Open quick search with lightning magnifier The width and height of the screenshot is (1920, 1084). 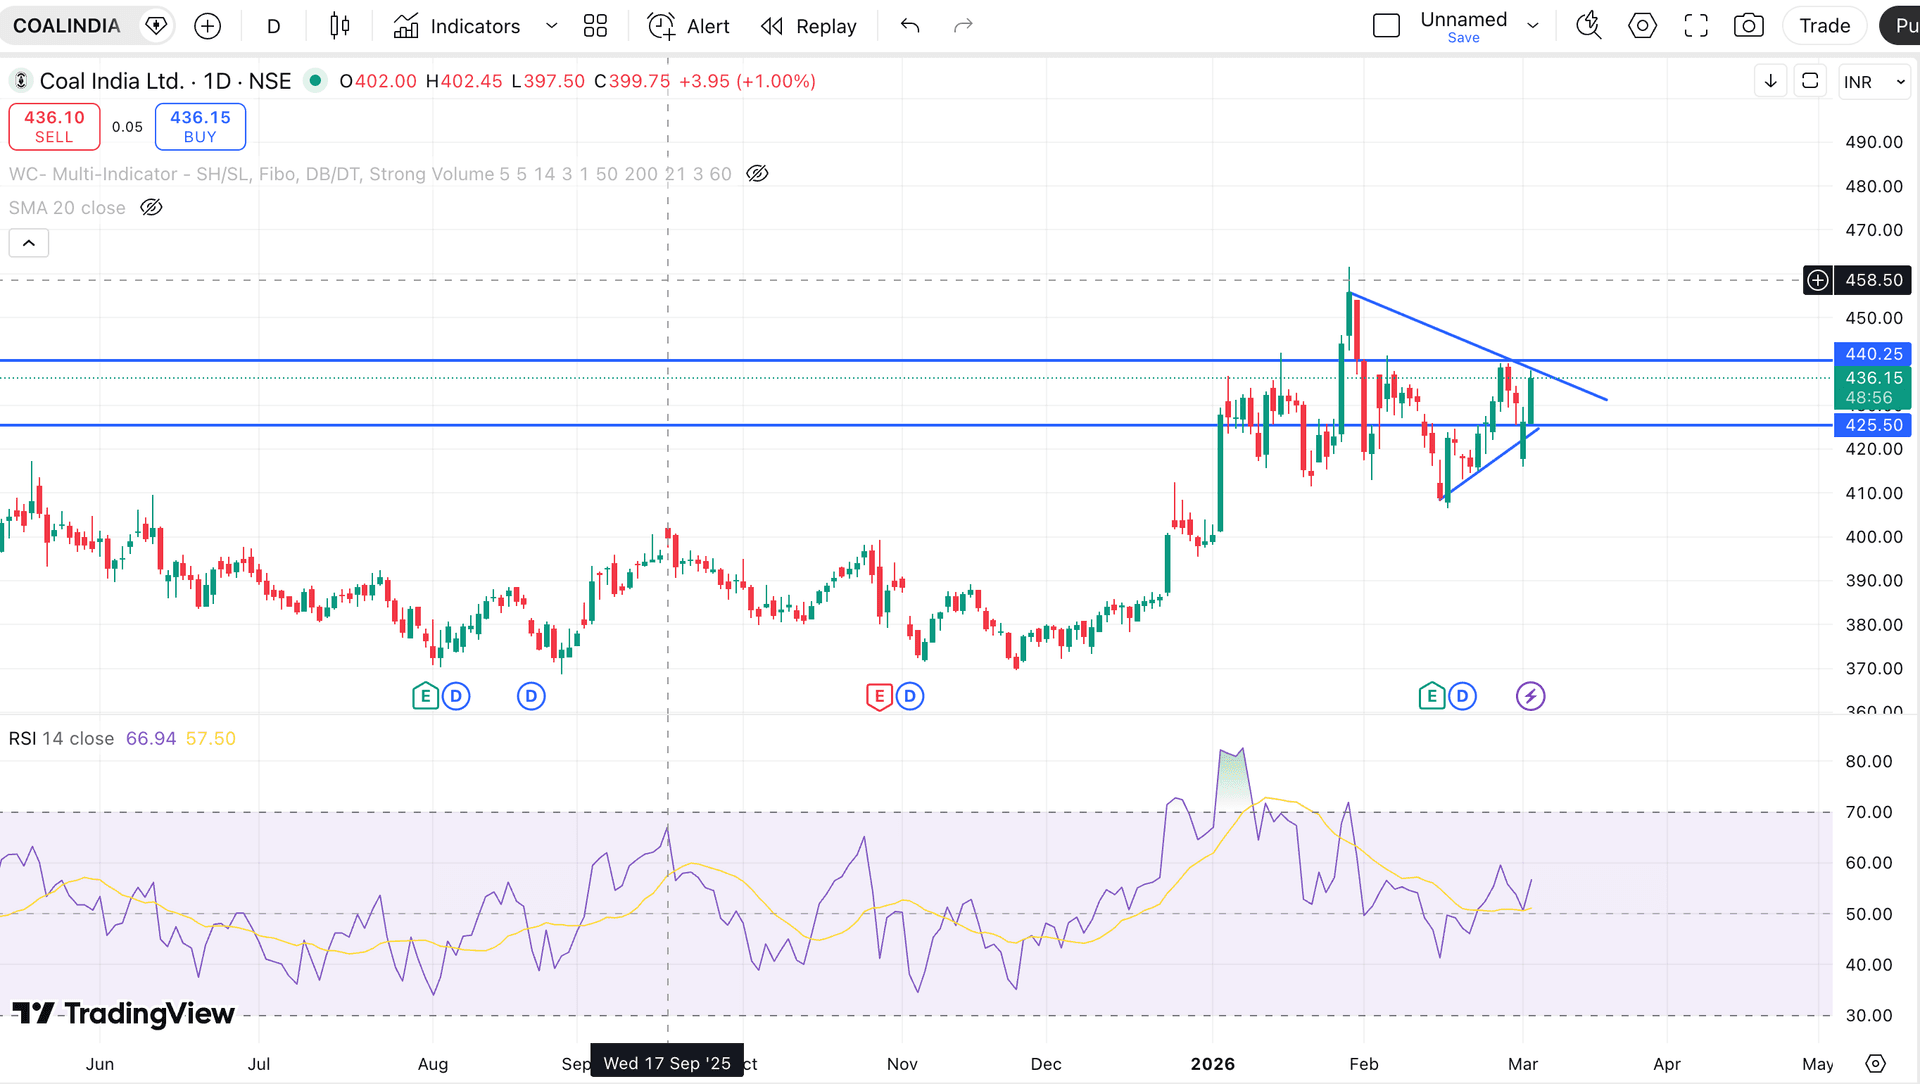pos(1589,26)
